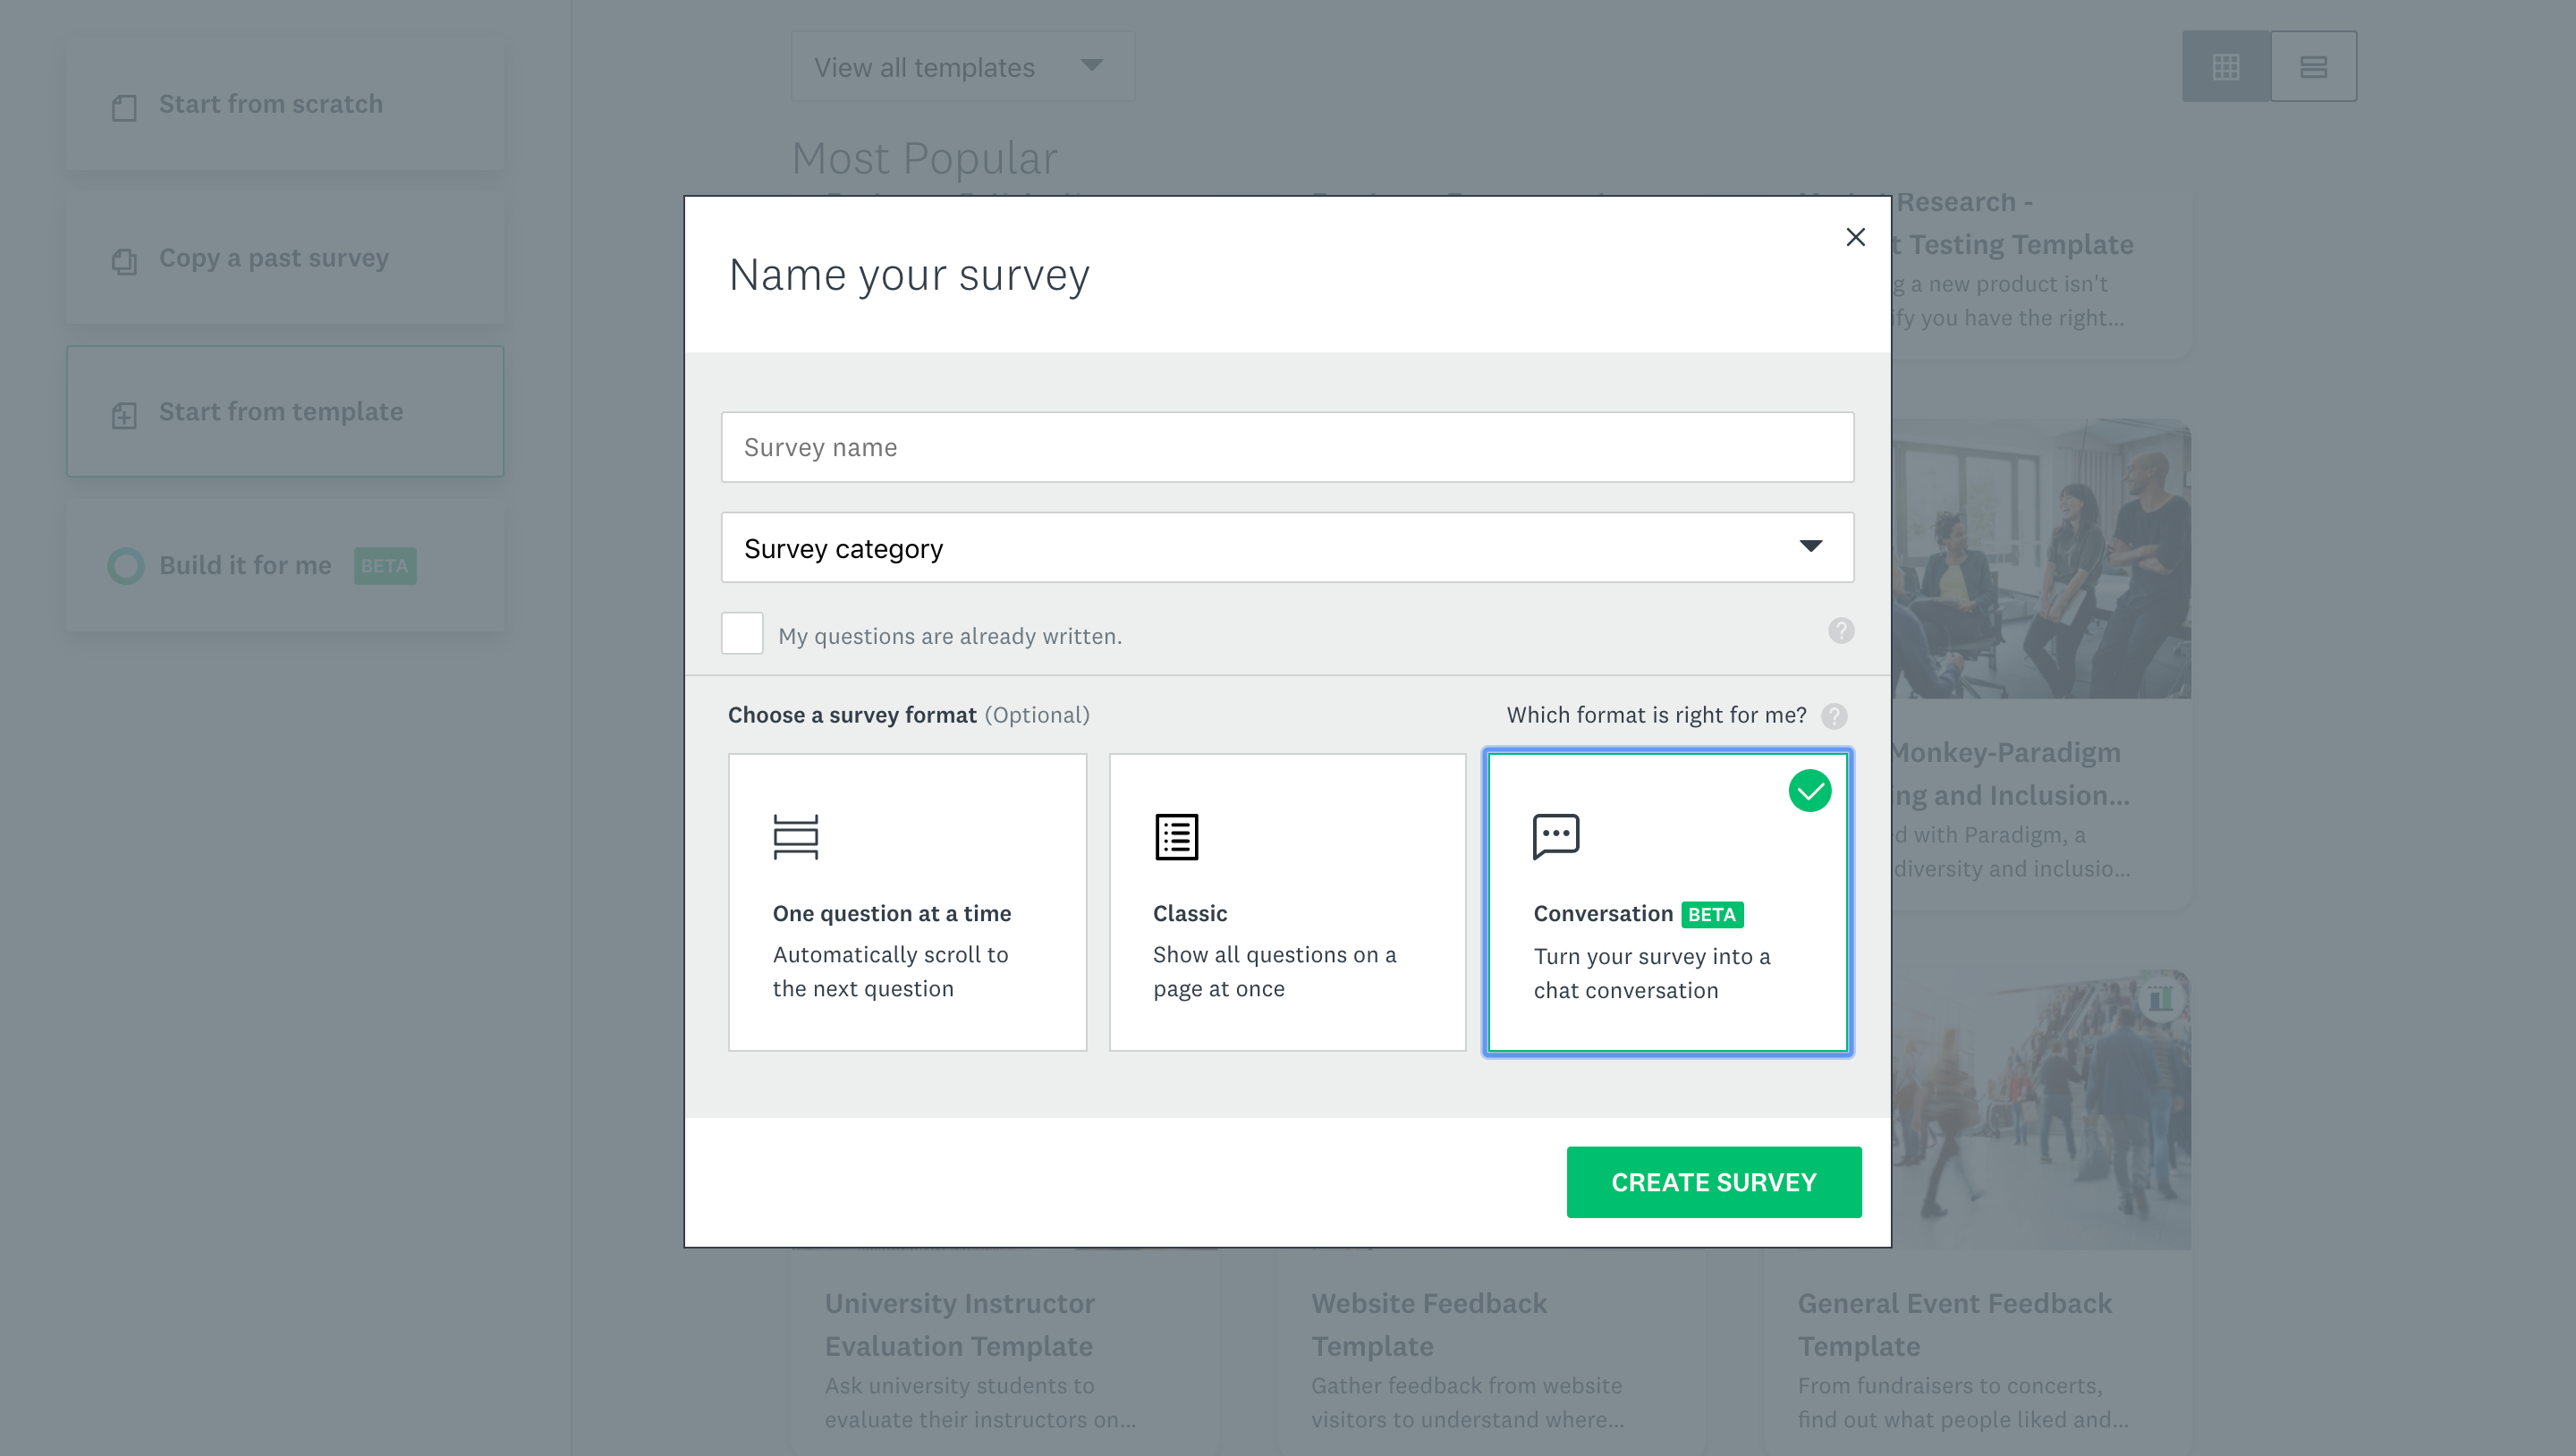Select the One question at a time format icon
The width and height of the screenshot is (2576, 1456).
click(795, 836)
